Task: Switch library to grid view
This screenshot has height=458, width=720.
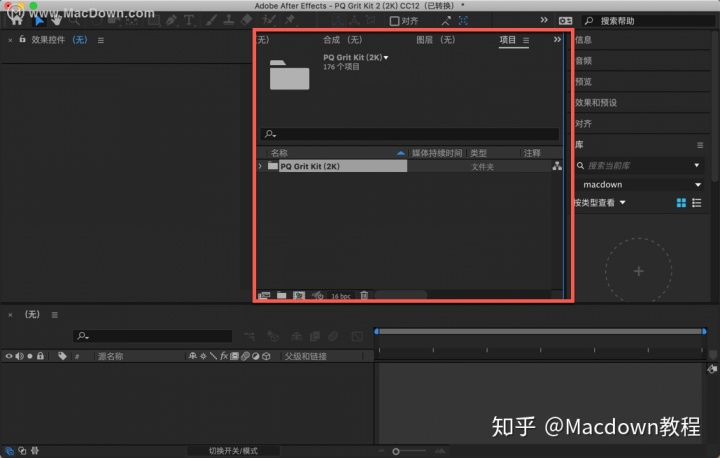Action: pyautogui.click(x=681, y=203)
